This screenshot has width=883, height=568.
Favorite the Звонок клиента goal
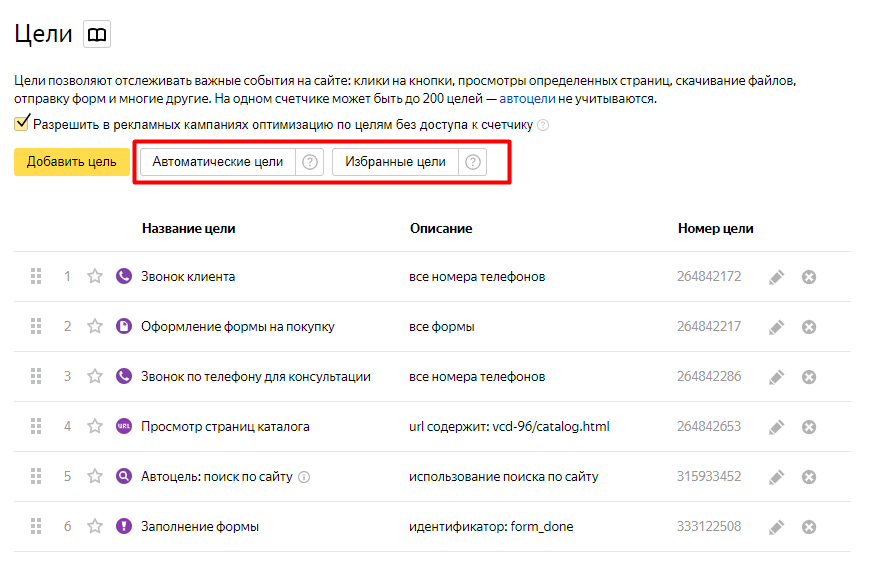[x=95, y=276]
